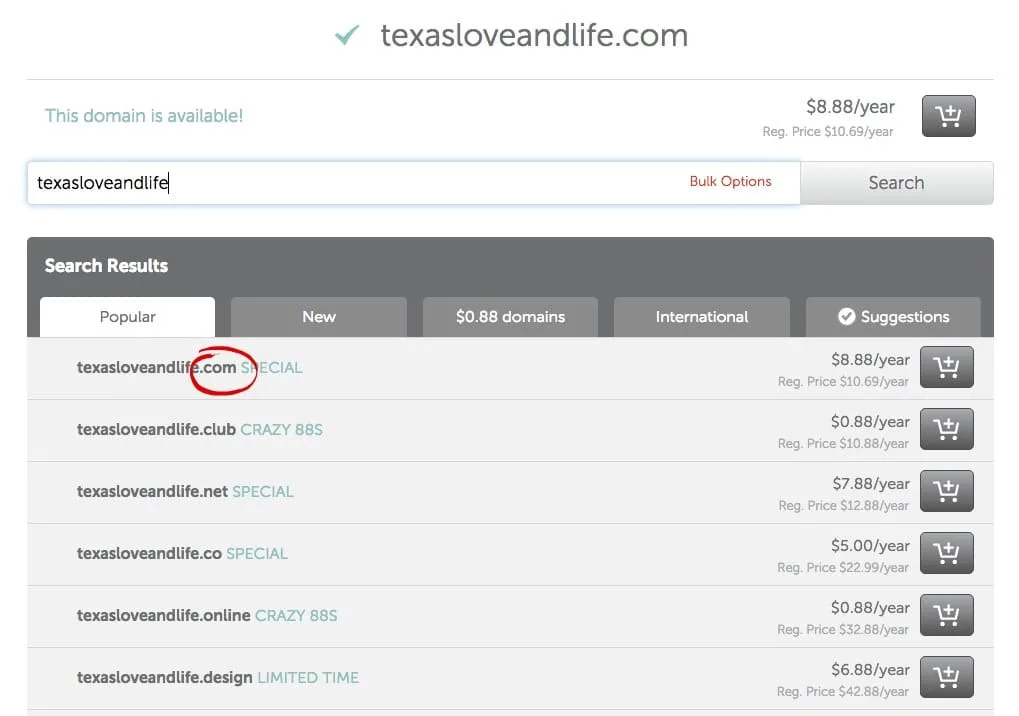
Task: Click cart icon for texasloveandlife.co
Action: [x=946, y=553]
